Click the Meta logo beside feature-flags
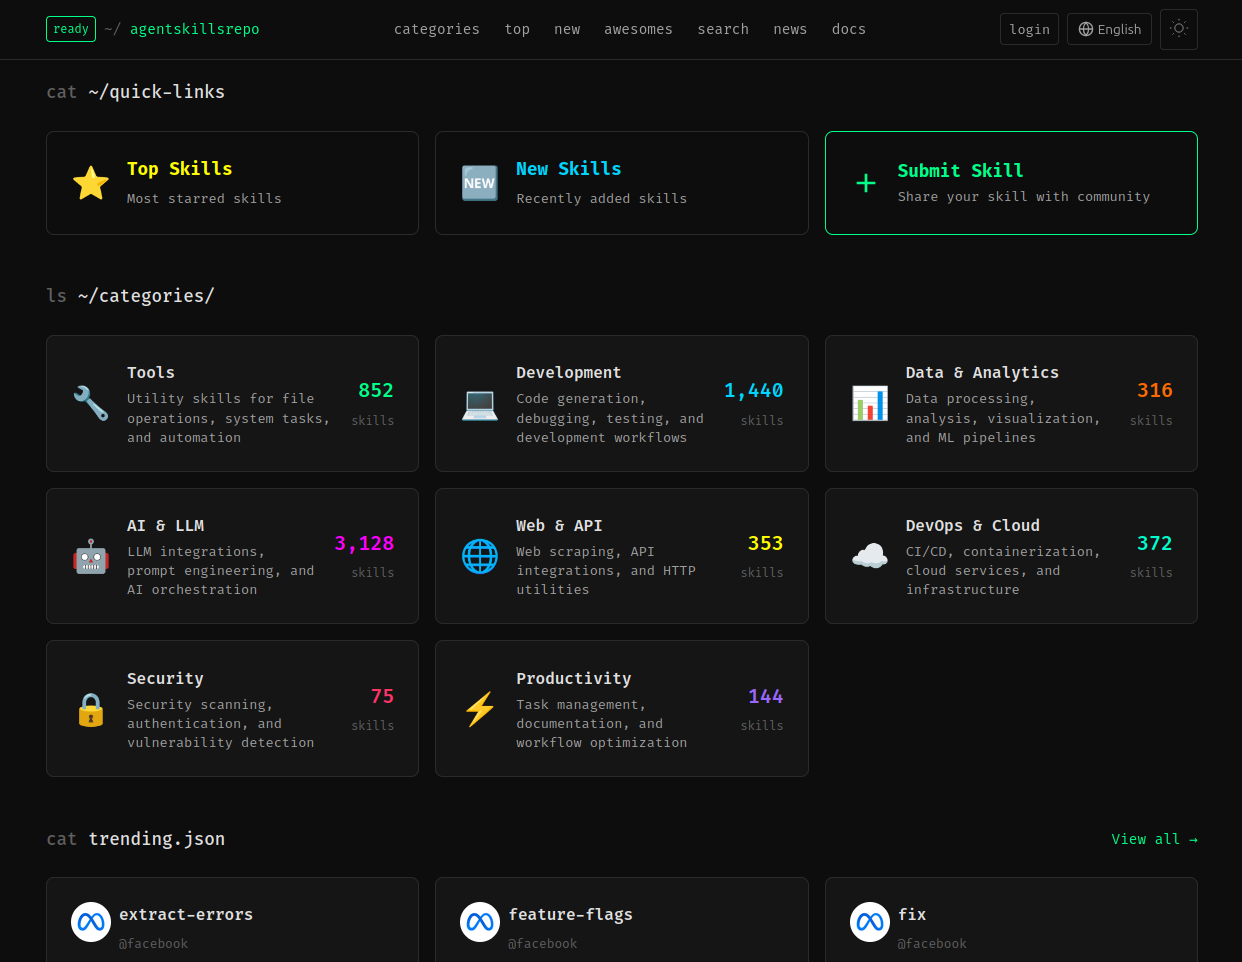 click(x=480, y=922)
